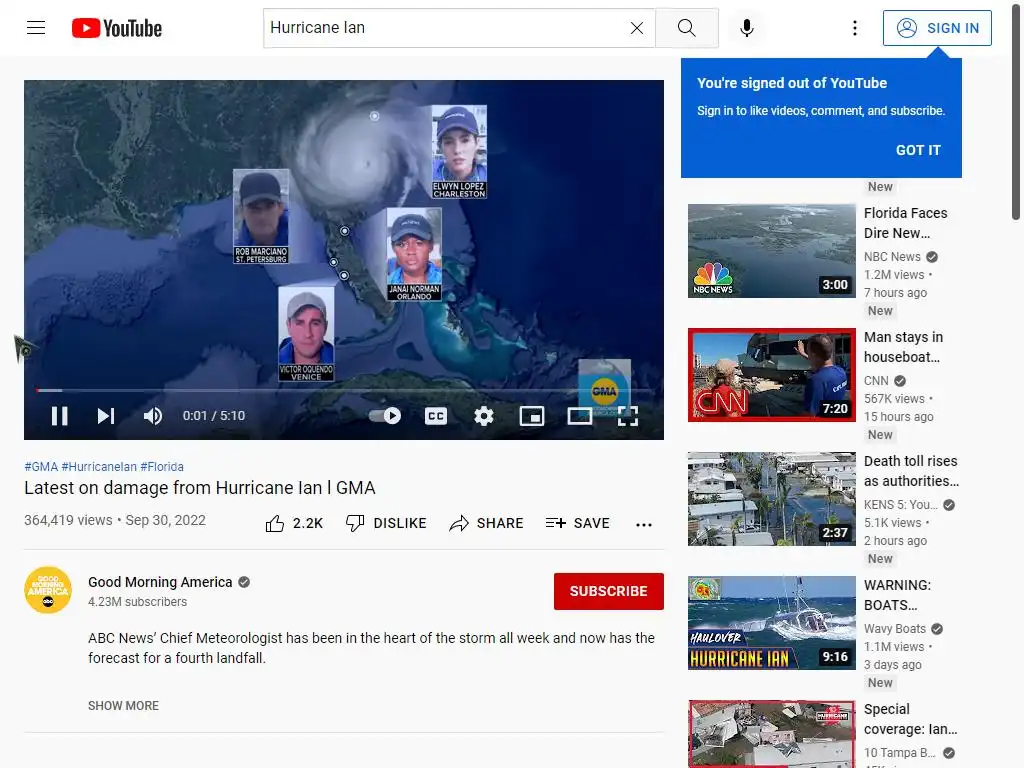Toggle the autoplay switch

[385, 416]
